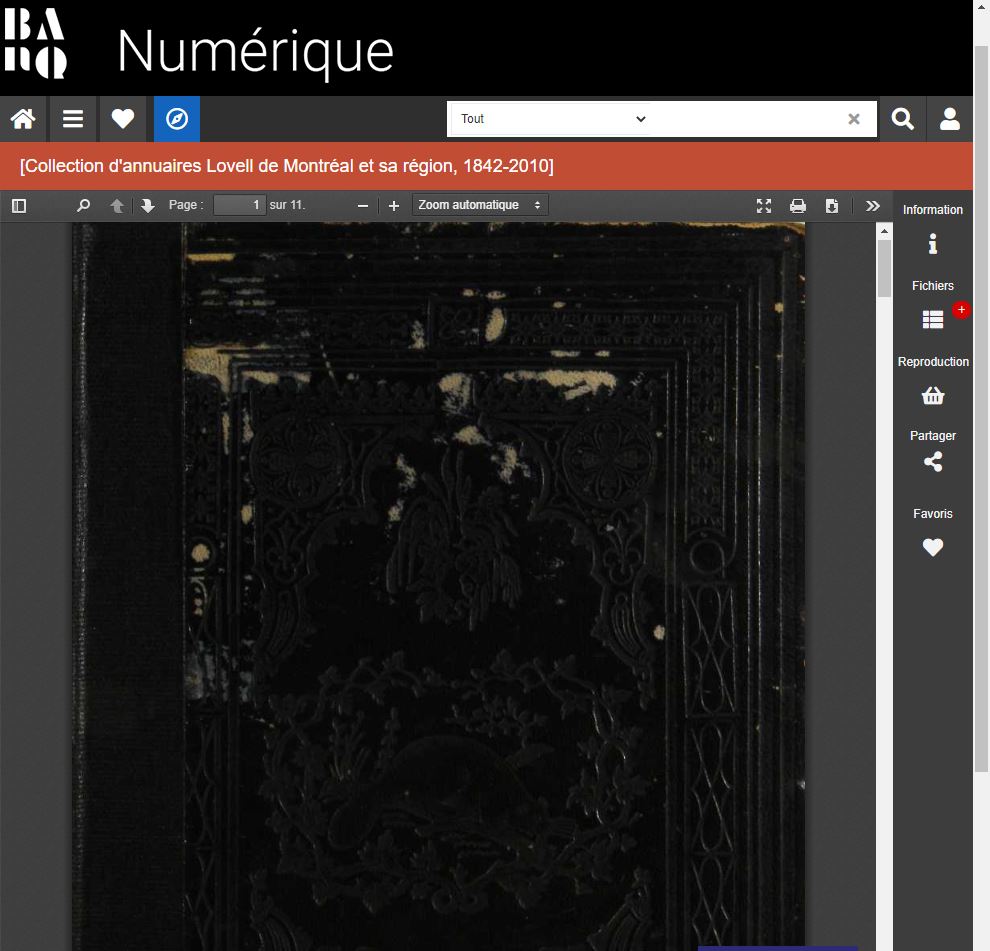Open the Information panel icon

click(x=933, y=244)
